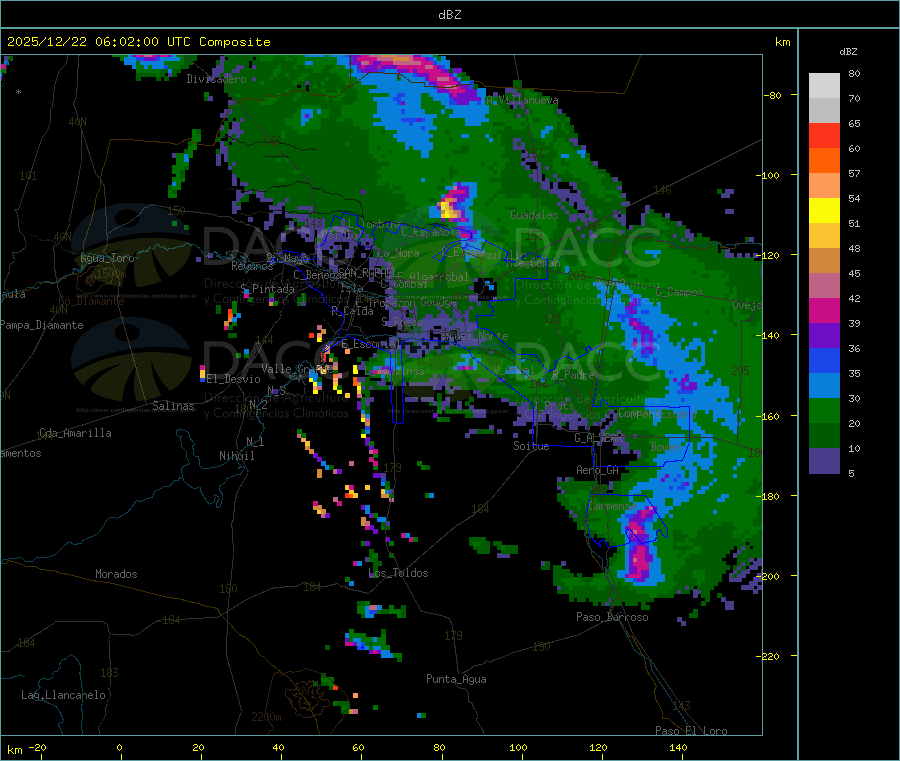This screenshot has height=761, width=900.
Task: Click the -200 km tick on the right axis
Action: [x=770, y=576]
